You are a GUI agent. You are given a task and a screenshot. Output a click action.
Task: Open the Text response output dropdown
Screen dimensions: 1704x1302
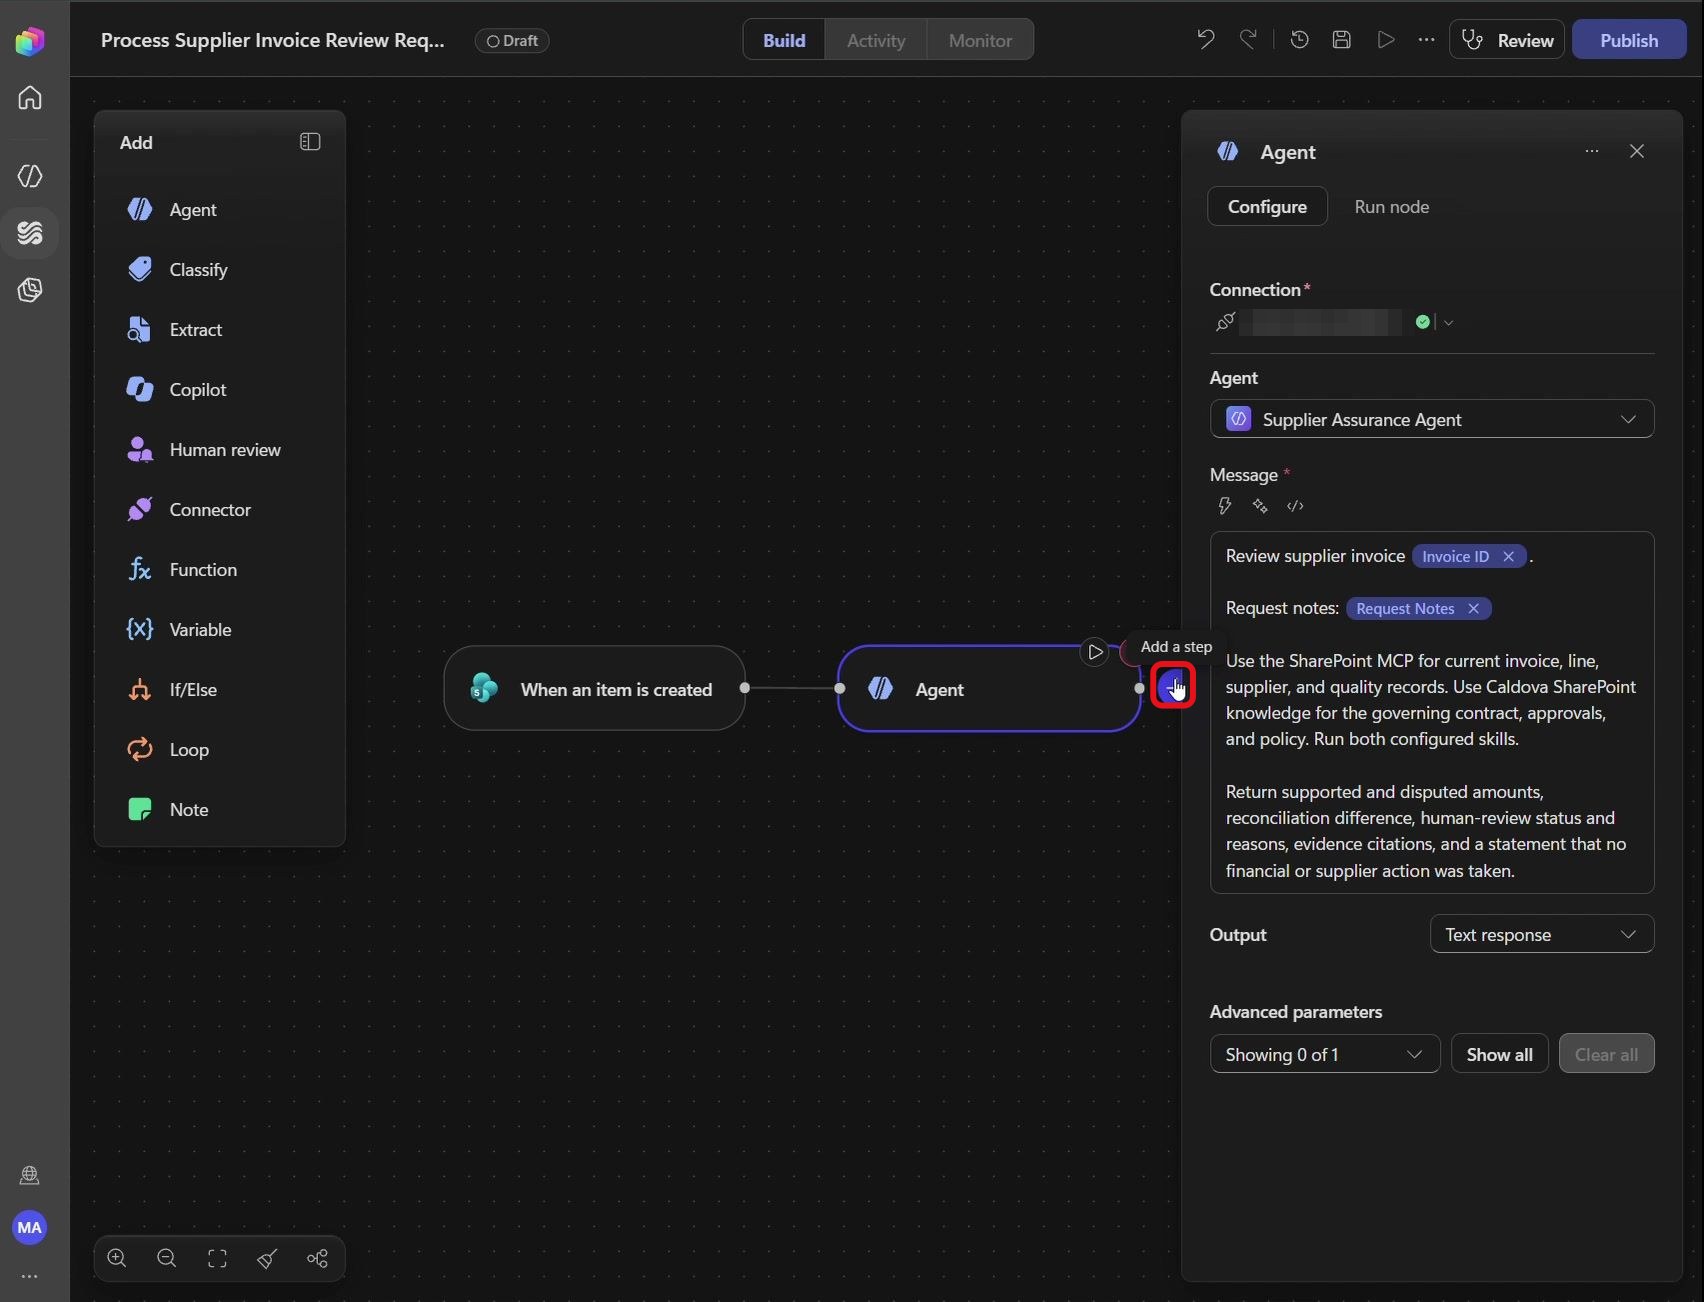pyautogui.click(x=1542, y=934)
